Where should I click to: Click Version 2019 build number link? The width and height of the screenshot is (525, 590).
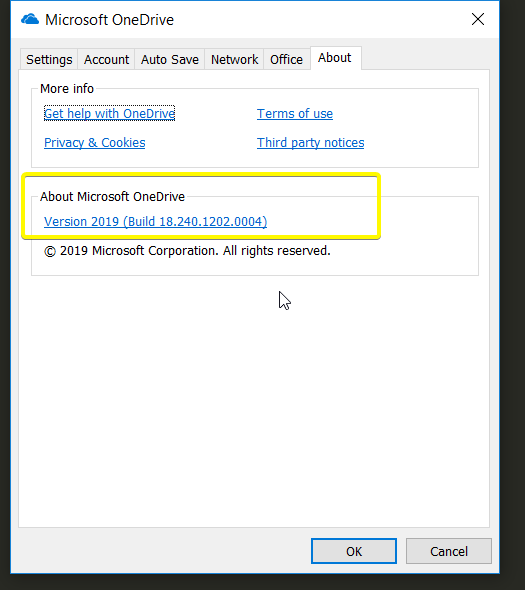coord(155,221)
